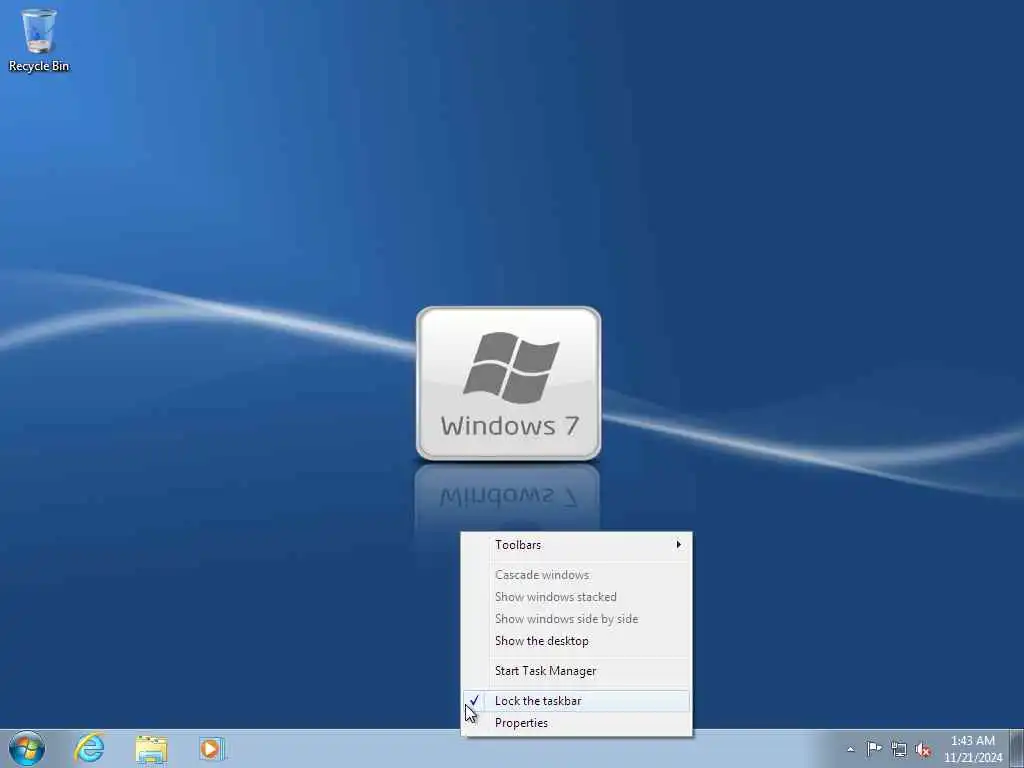Open Windows Media Player from taskbar

click(x=213, y=748)
